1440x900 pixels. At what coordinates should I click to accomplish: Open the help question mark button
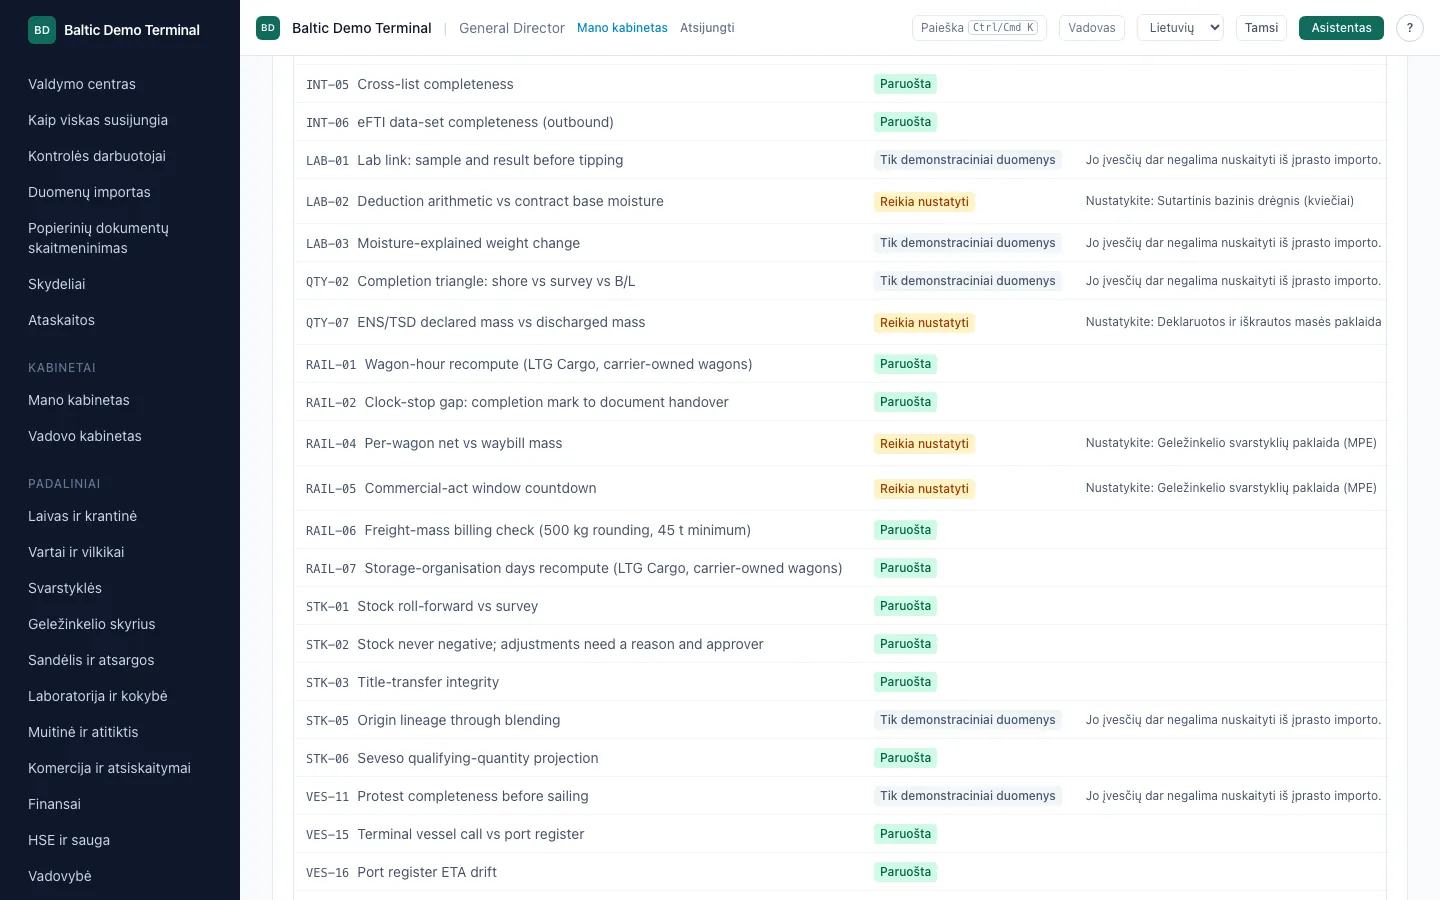(x=1410, y=28)
